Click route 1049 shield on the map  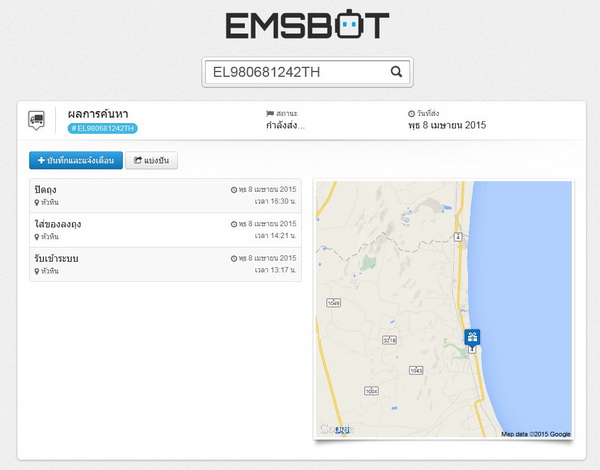click(333, 303)
